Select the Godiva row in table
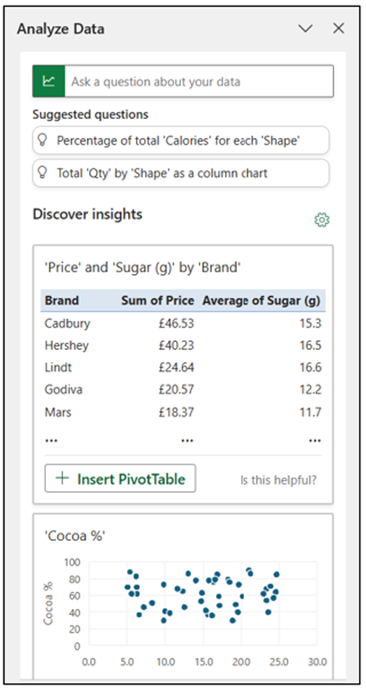The width and height of the screenshot is (366, 688). [x=183, y=389]
